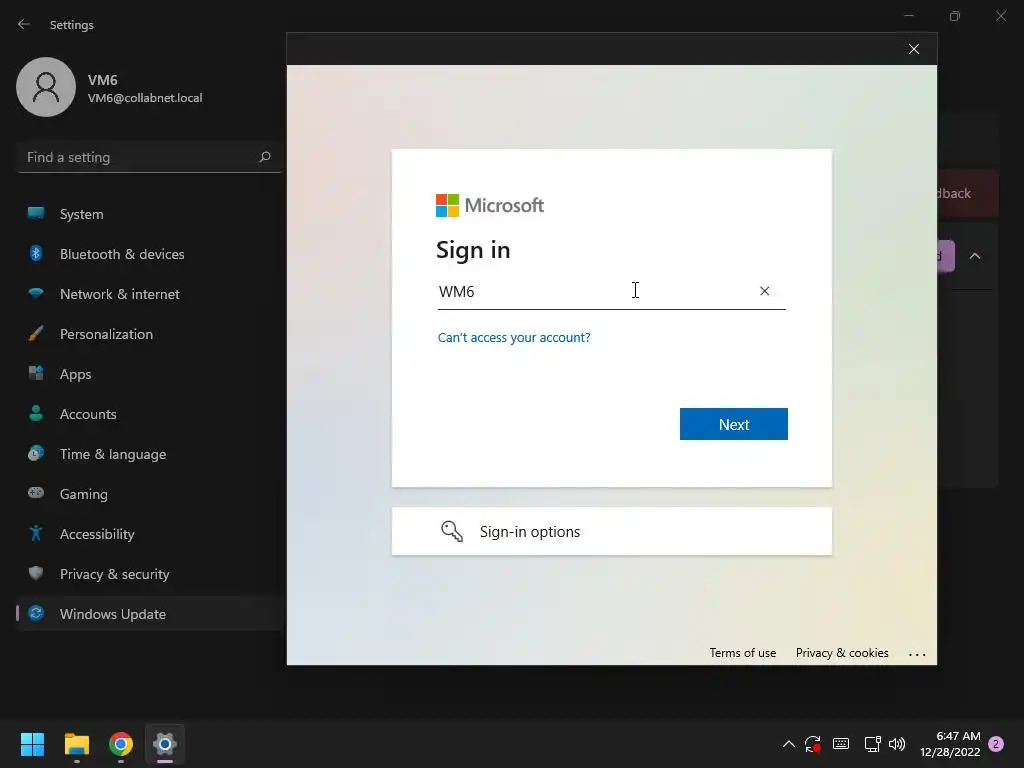This screenshot has height=768, width=1024.
Task: Click the System monitor icon
Action: 36,213
